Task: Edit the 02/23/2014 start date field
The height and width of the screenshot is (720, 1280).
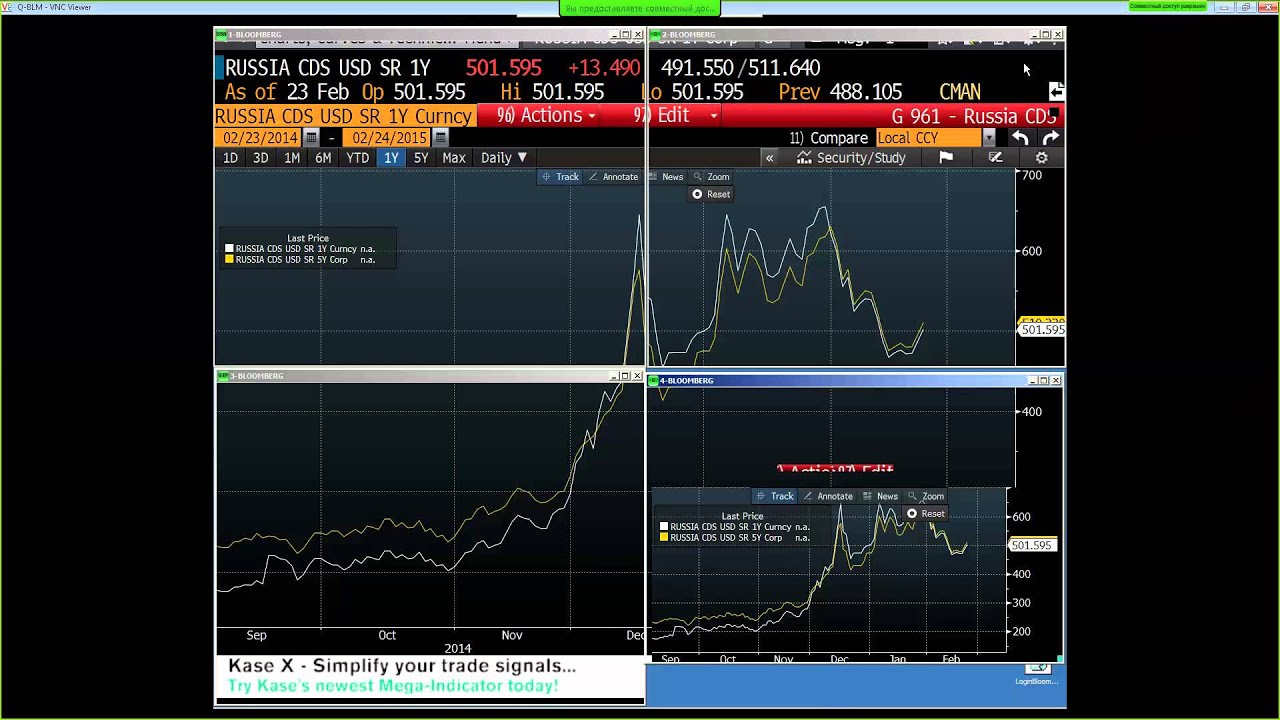Action: (x=260, y=138)
